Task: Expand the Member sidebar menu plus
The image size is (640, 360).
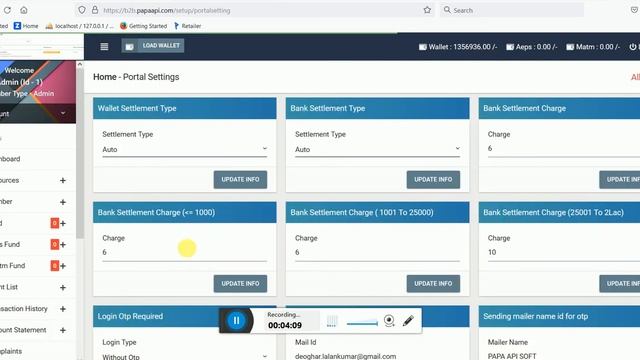Action: click(x=63, y=202)
